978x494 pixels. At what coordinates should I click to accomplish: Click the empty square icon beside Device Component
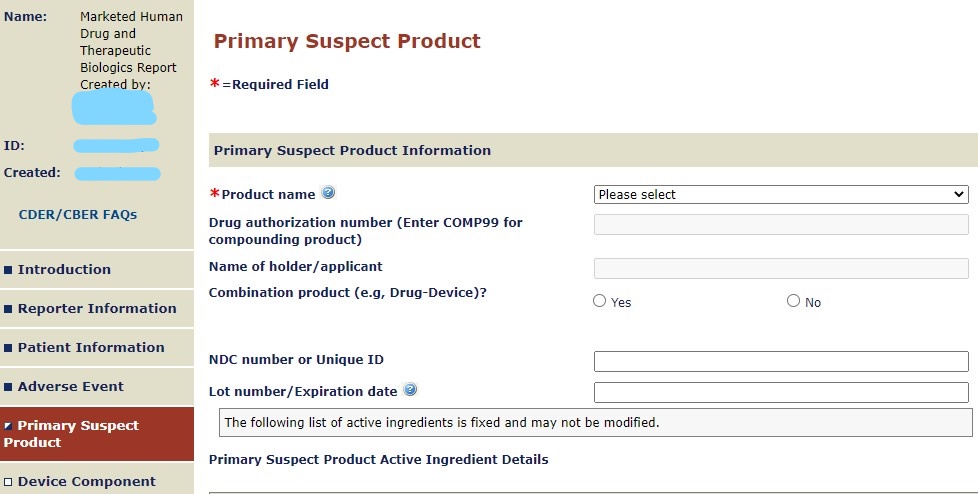pyautogui.click(x=9, y=482)
